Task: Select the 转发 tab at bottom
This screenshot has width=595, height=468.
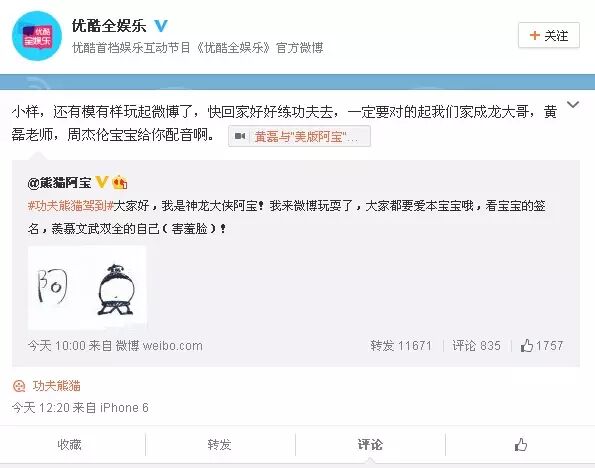Action: point(219,444)
